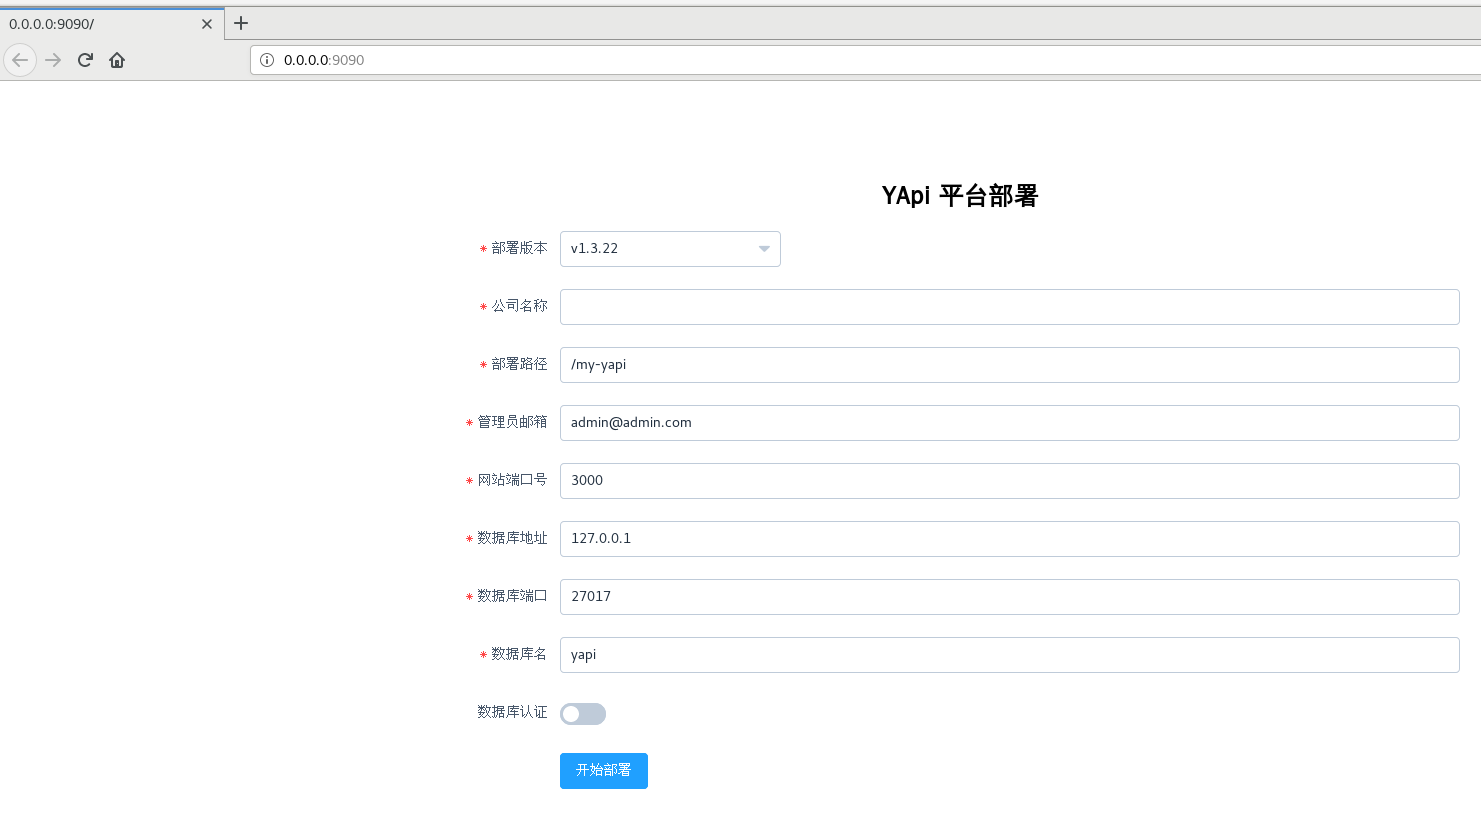Click the browser back navigation arrow
The width and height of the screenshot is (1481, 814).
click(20, 59)
